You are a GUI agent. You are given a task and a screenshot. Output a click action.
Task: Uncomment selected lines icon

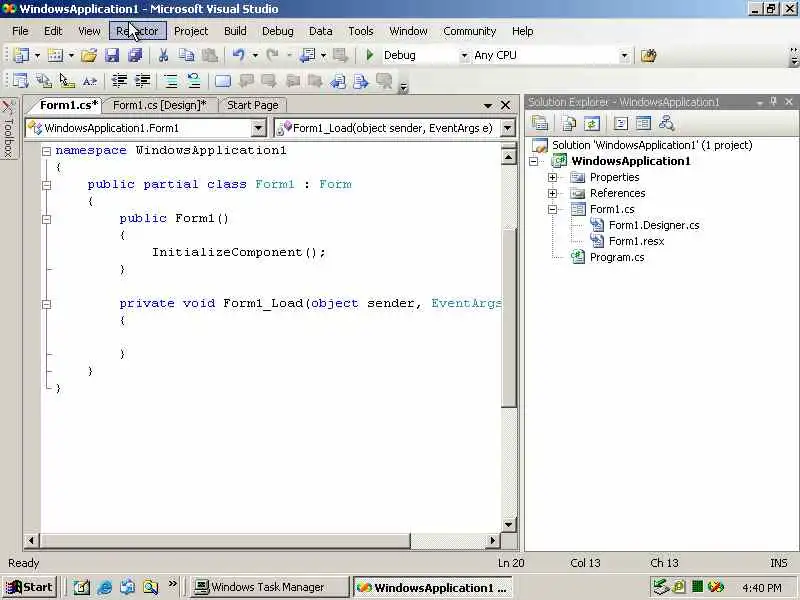(194, 81)
